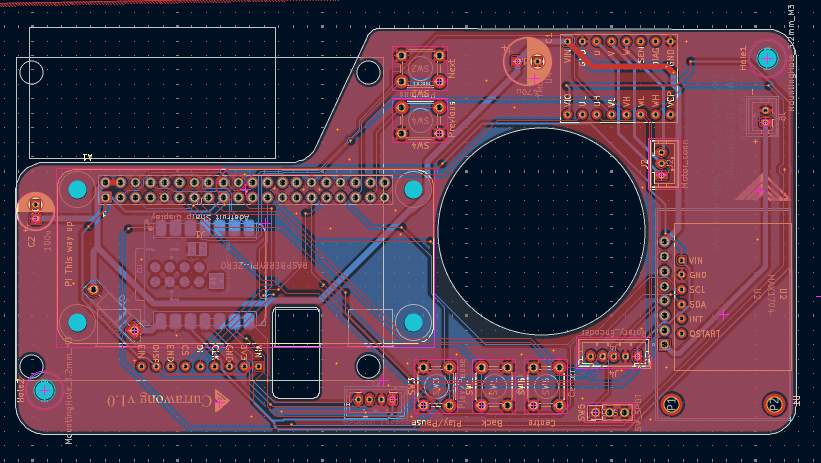Click the Centre push button footprint

546,387
